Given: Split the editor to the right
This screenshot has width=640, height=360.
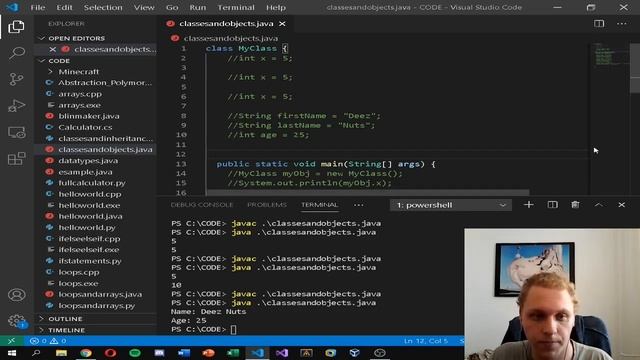Looking at the screenshot, I should pos(599,24).
